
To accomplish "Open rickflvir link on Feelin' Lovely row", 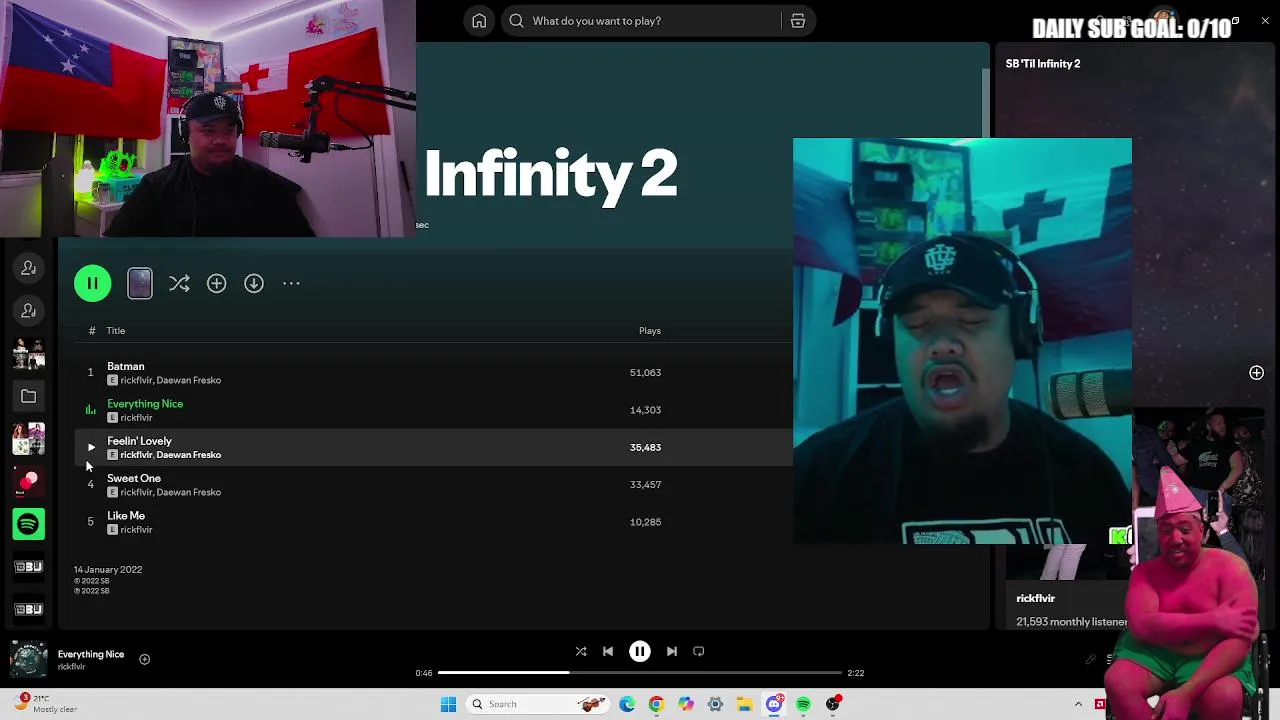I will point(136,455).
